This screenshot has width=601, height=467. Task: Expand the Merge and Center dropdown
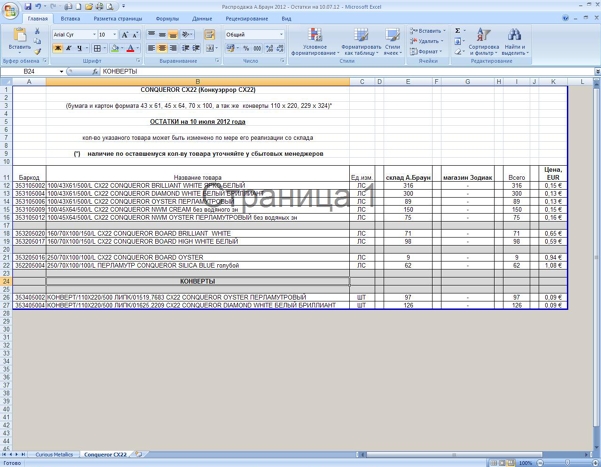[x=217, y=48]
